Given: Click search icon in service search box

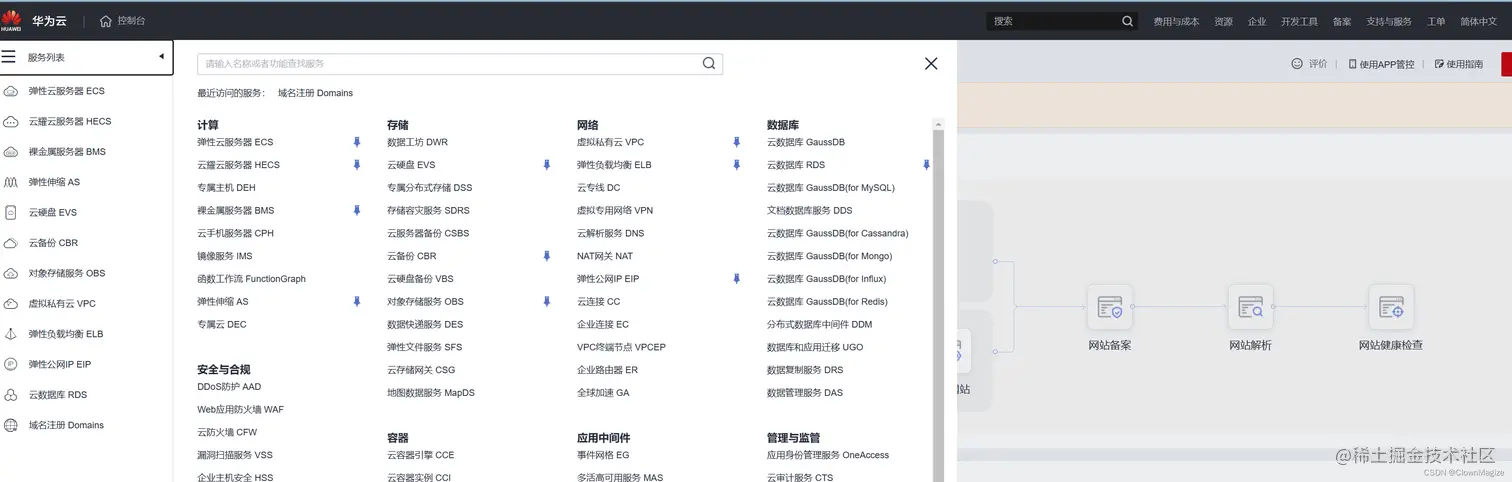Looking at the screenshot, I should 709,64.
